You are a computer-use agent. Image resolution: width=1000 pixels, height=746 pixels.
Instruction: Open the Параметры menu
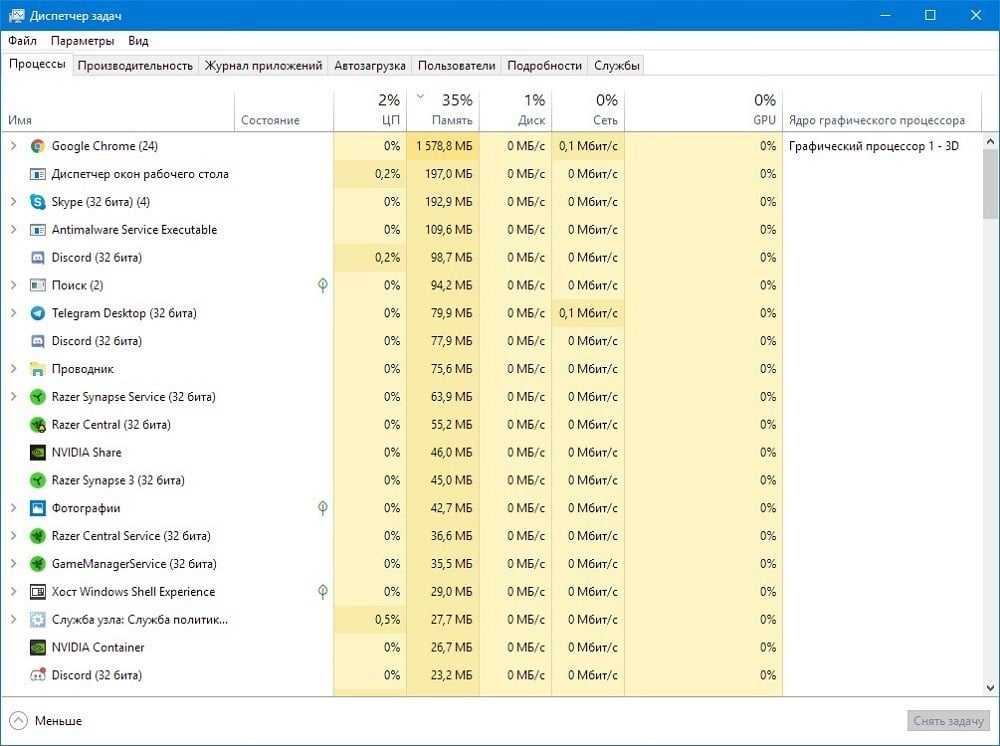(x=82, y=41)
